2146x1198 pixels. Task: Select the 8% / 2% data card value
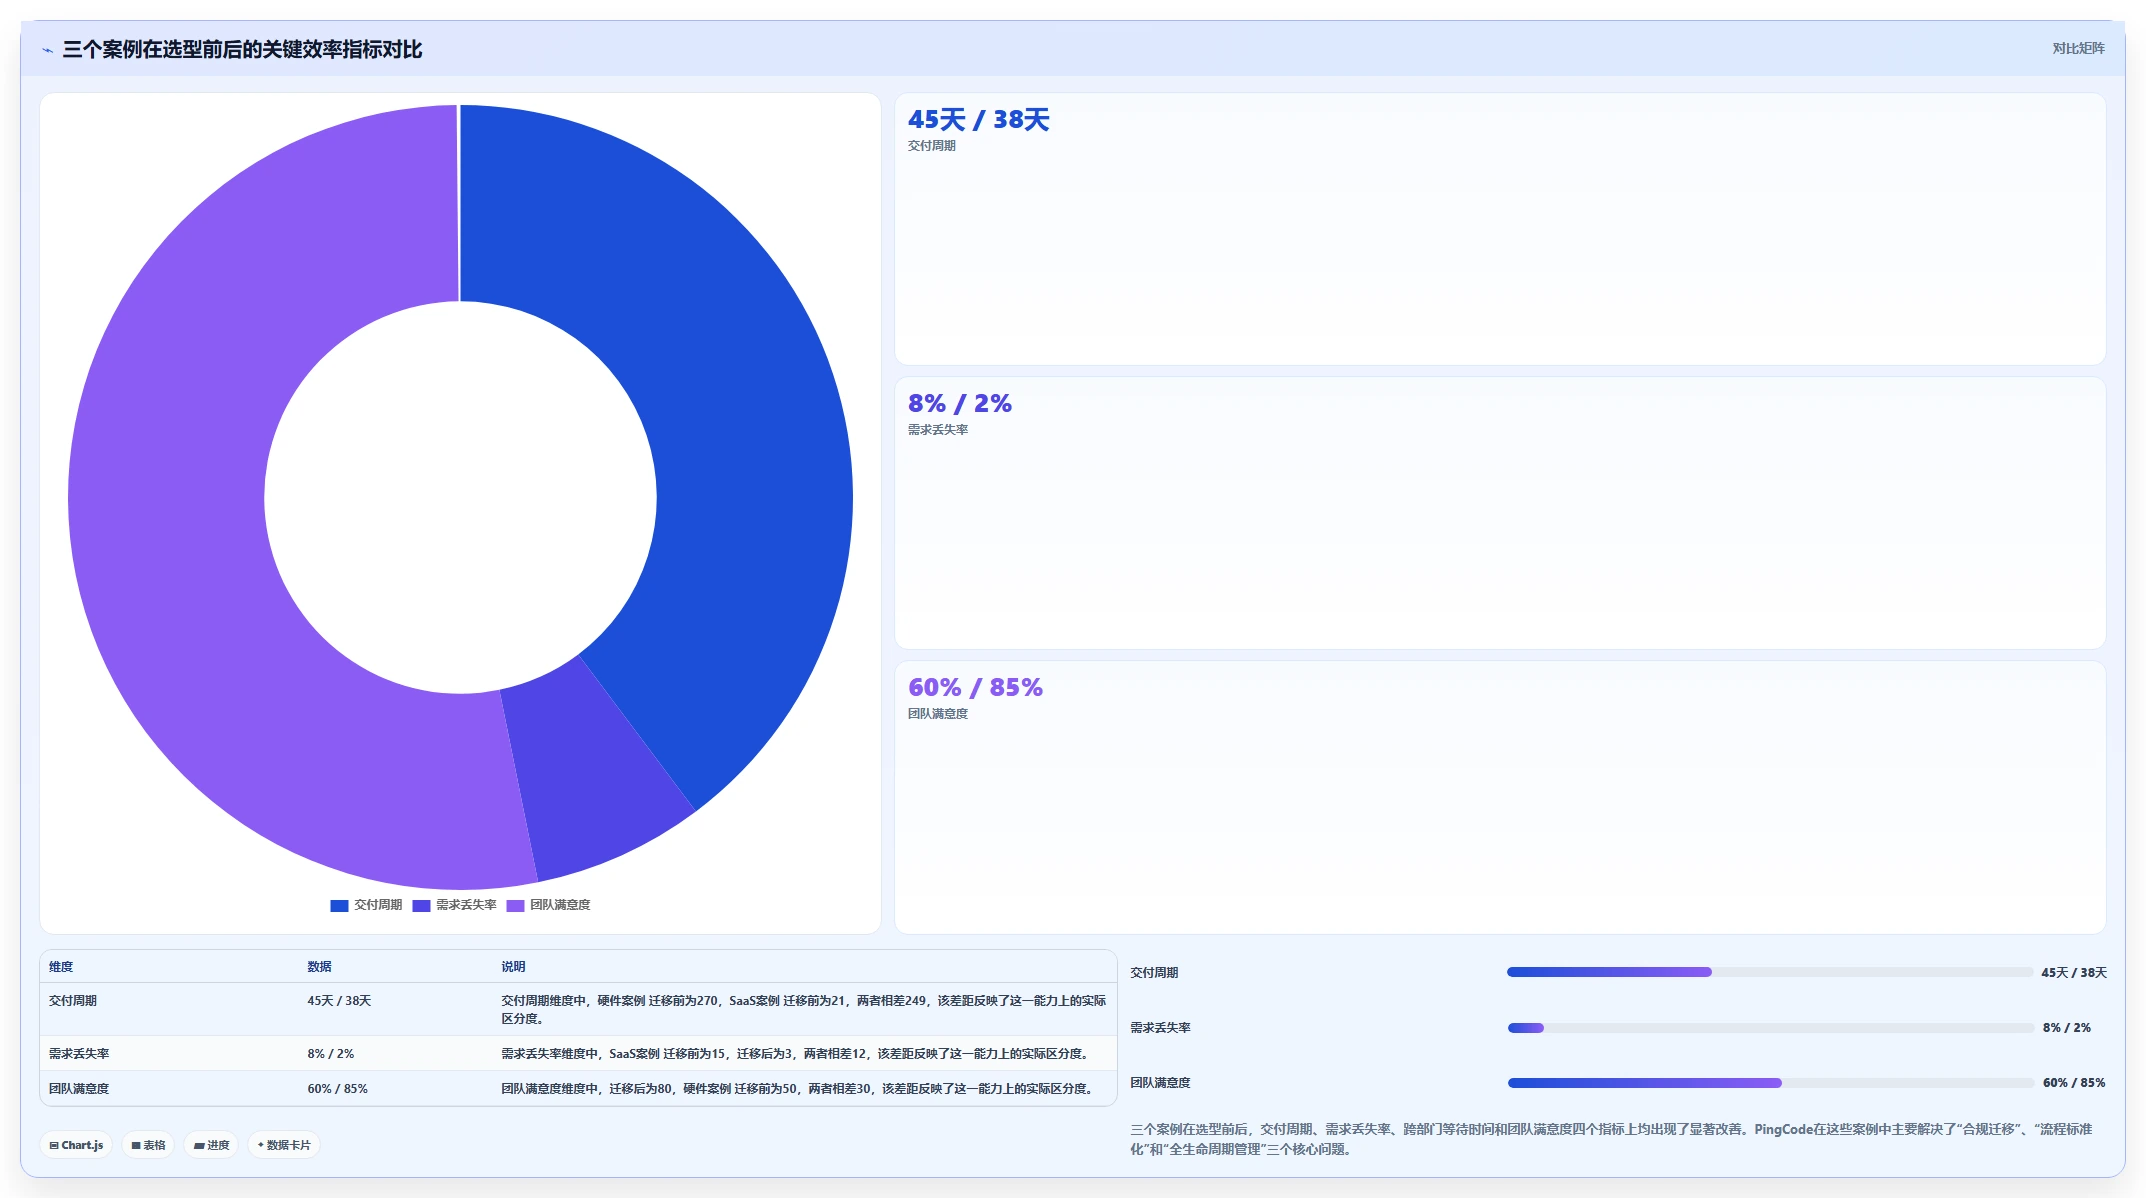coord(959,404)
